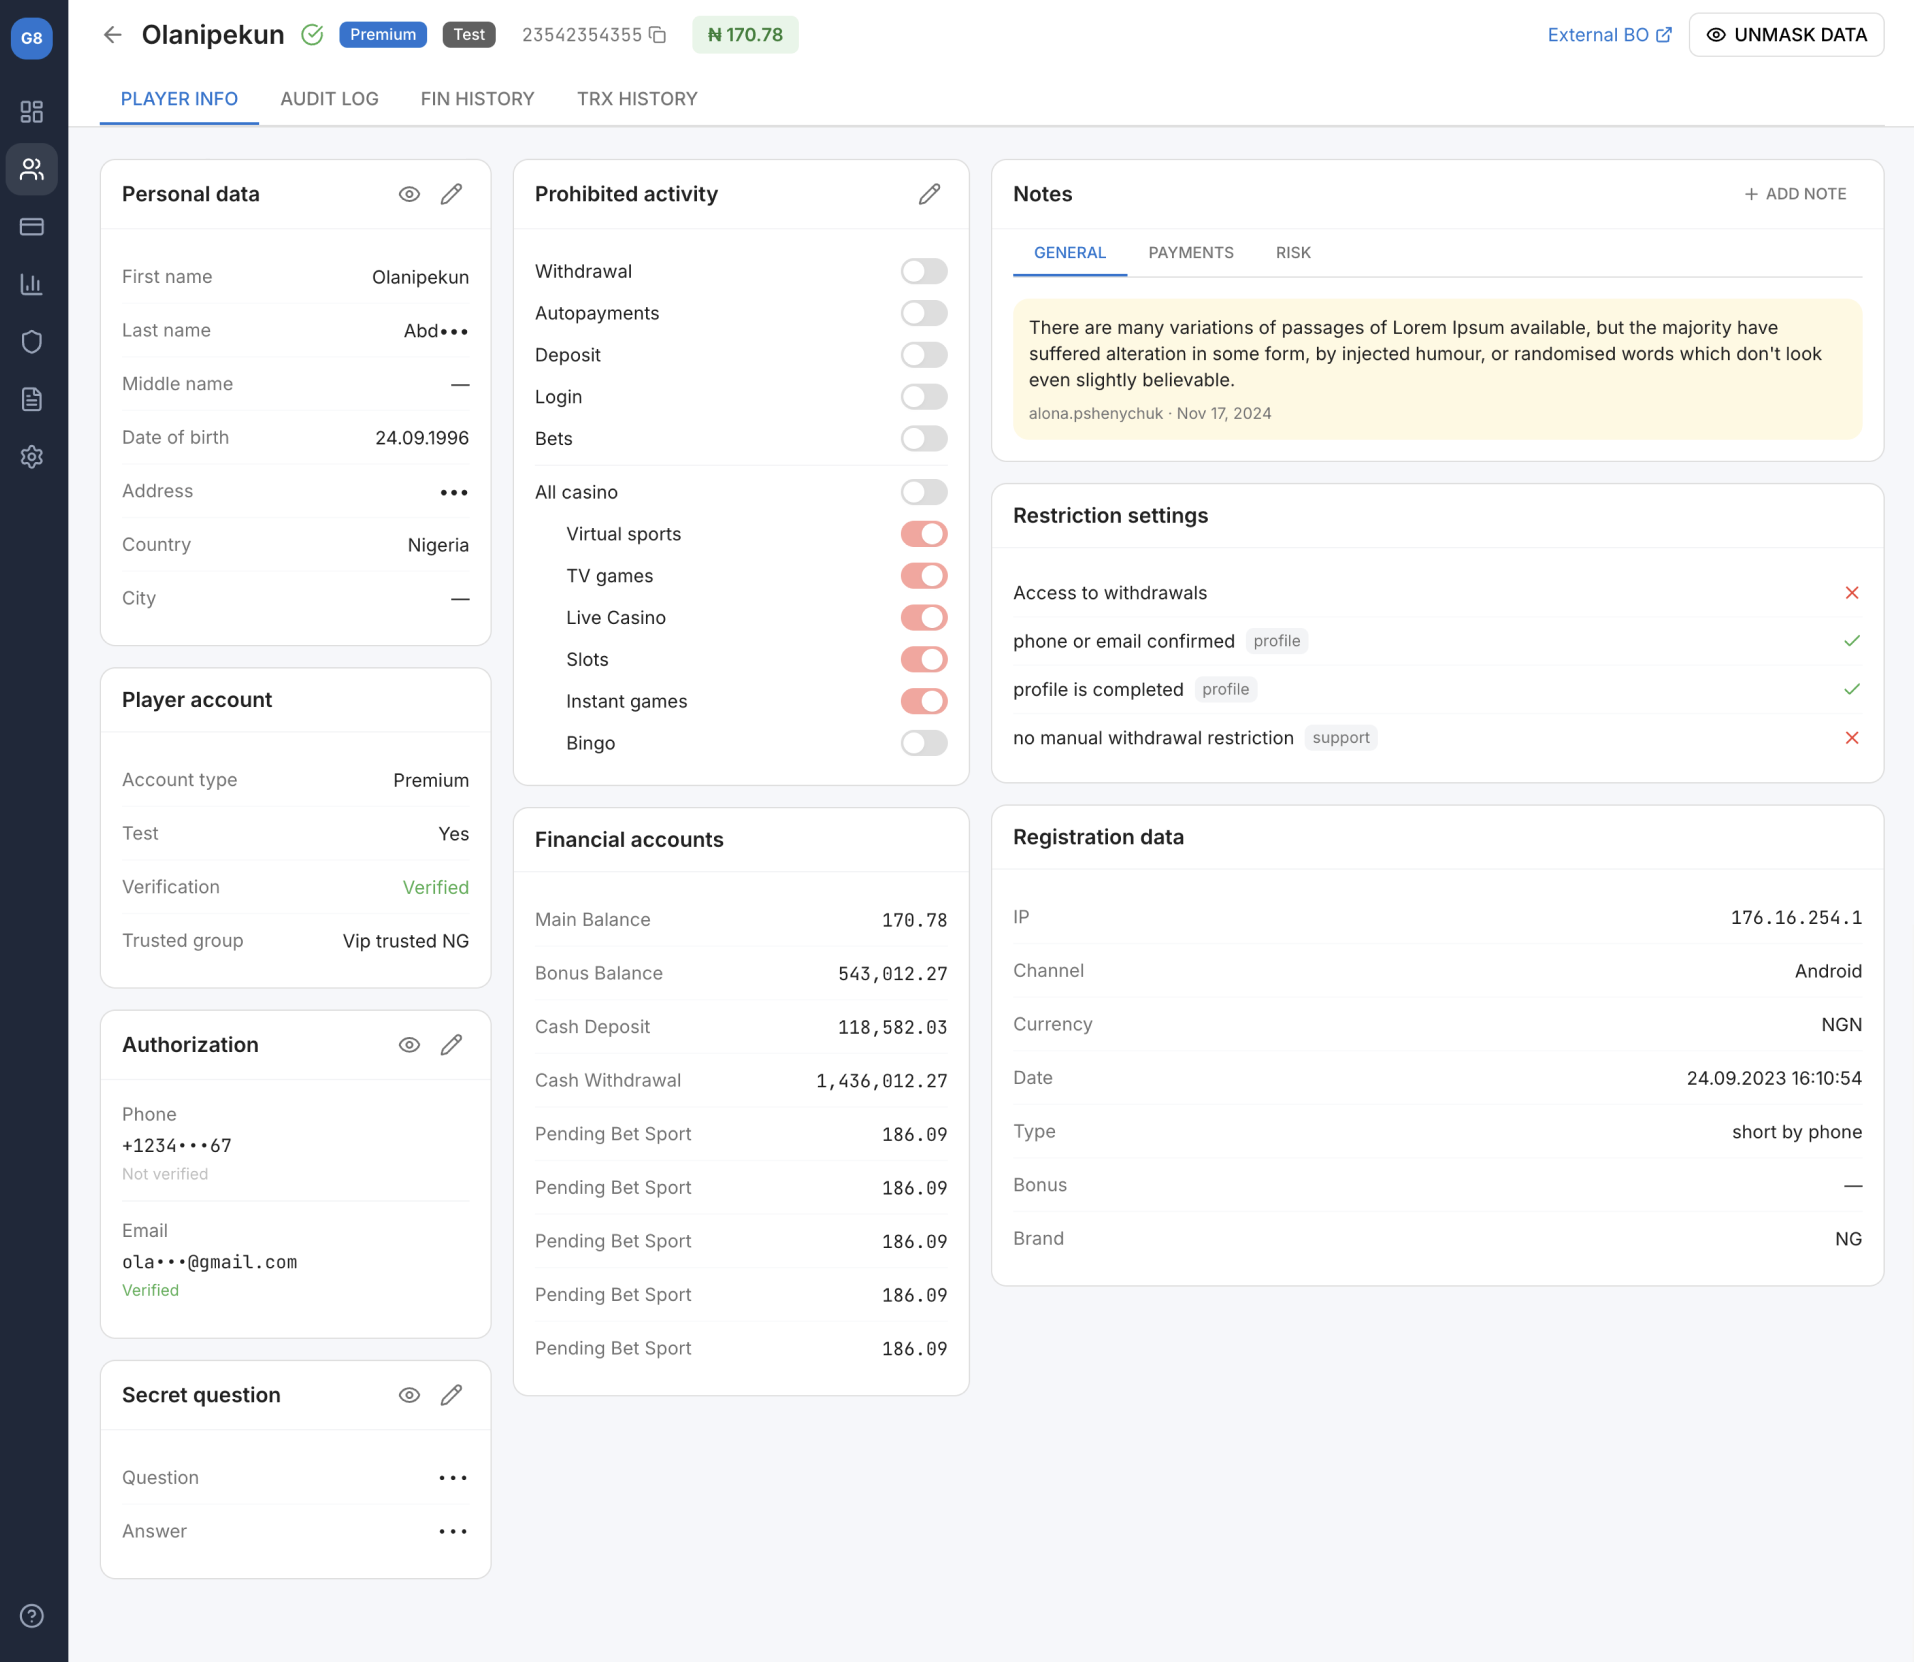Select the Players icon in the sidebar
This screenshot has width=1914, height=1662.
[32, 168]
